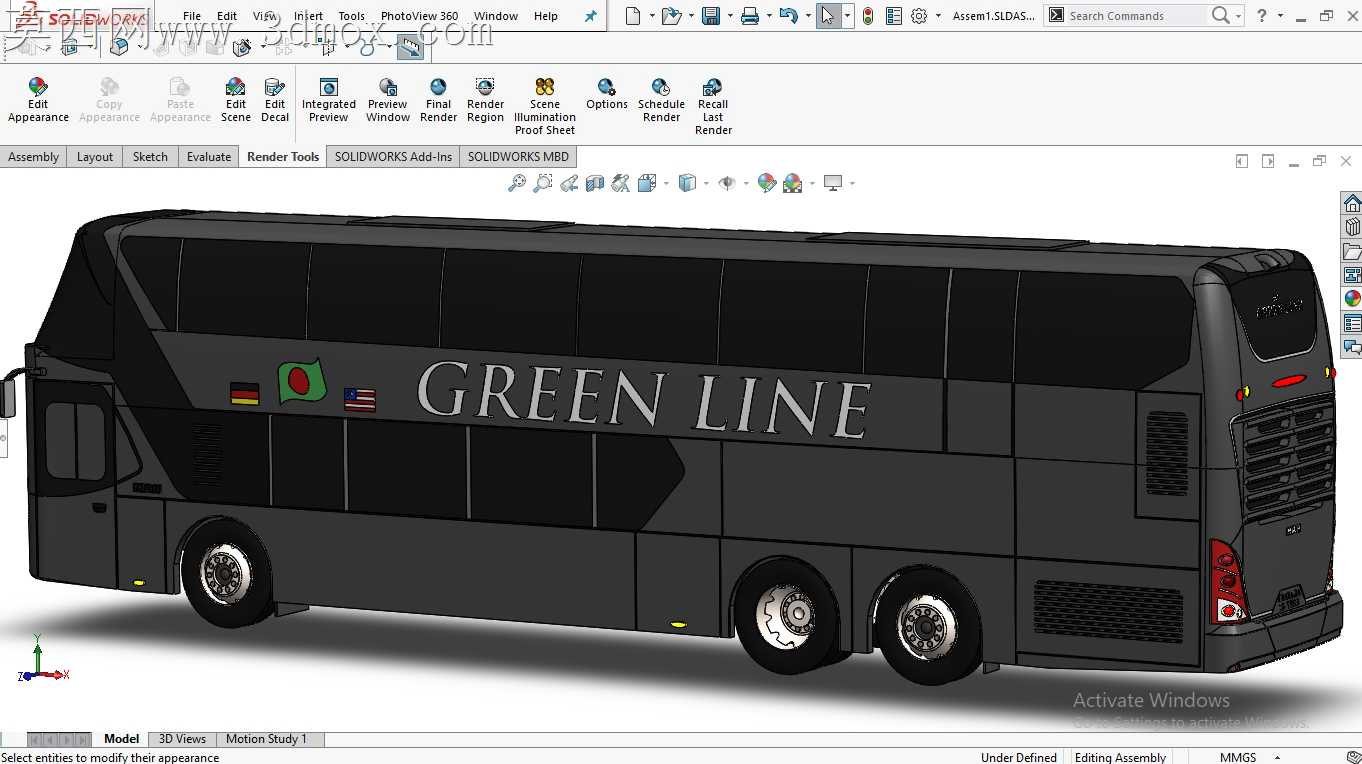The height and width of the screenshot is (764, 1362).
Task: Expand the Print dropdown arrow
Action: [x=769, y=16]
